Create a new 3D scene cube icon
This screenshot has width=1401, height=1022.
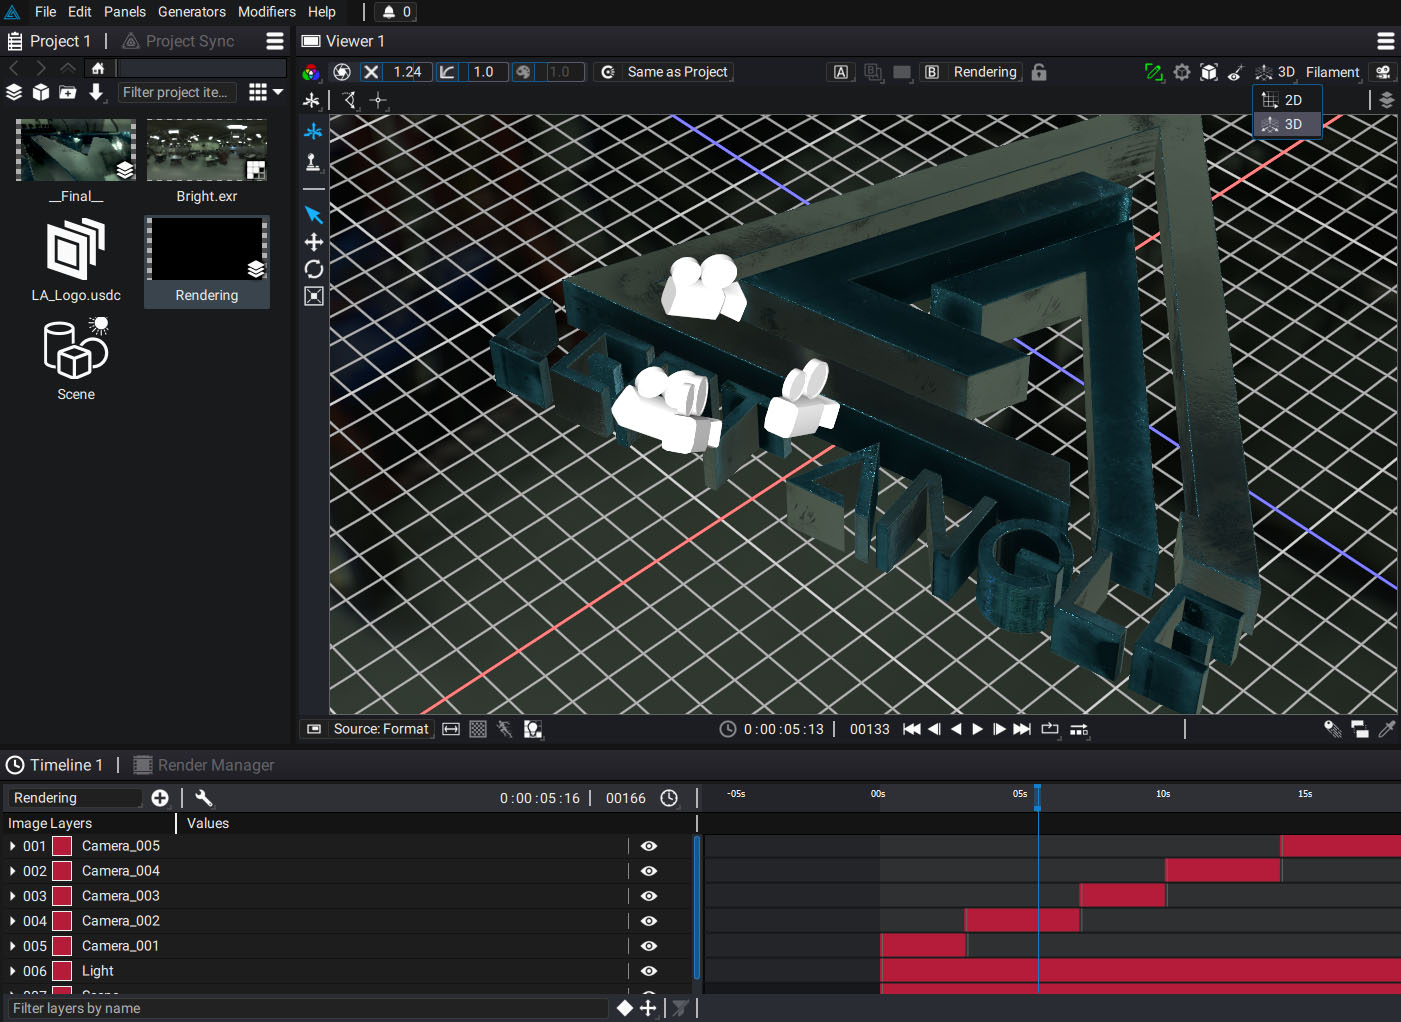41,92
